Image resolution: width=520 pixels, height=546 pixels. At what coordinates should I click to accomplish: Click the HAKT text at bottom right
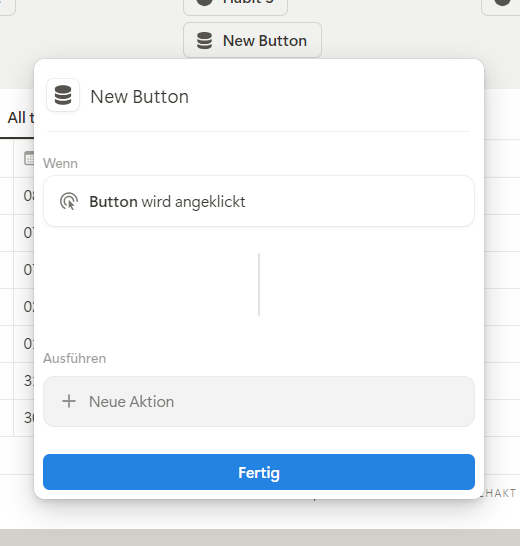(500, 493)
